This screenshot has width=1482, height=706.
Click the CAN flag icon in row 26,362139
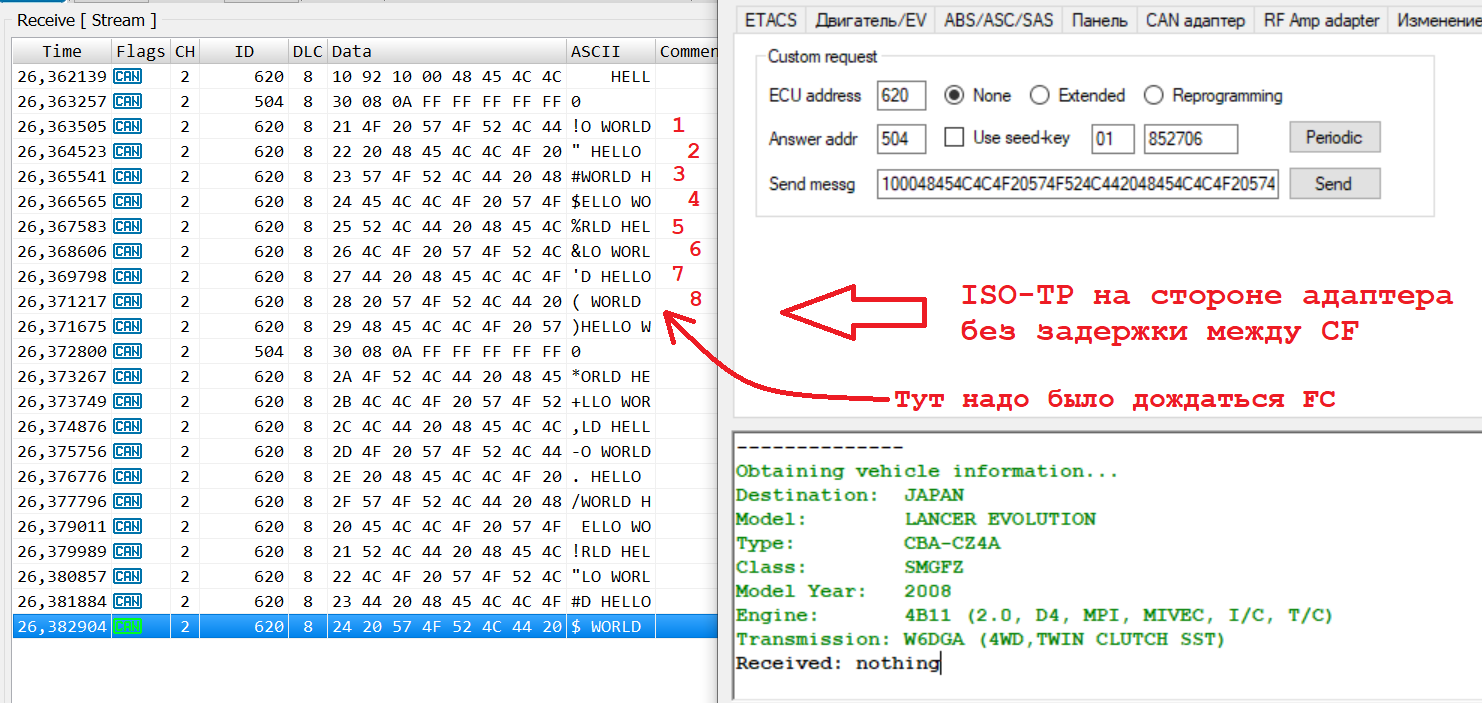(x=128, y=76)
